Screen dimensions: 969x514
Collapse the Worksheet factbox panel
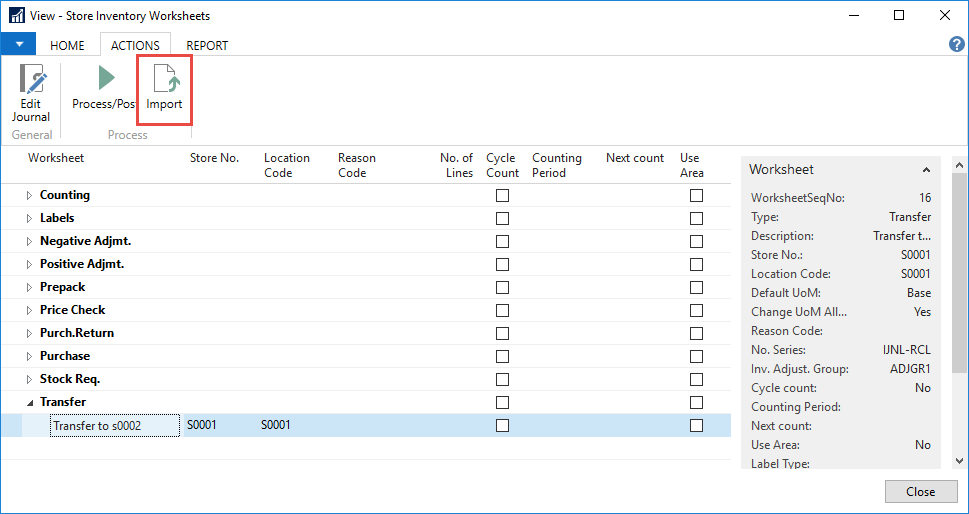click(926, 170)
